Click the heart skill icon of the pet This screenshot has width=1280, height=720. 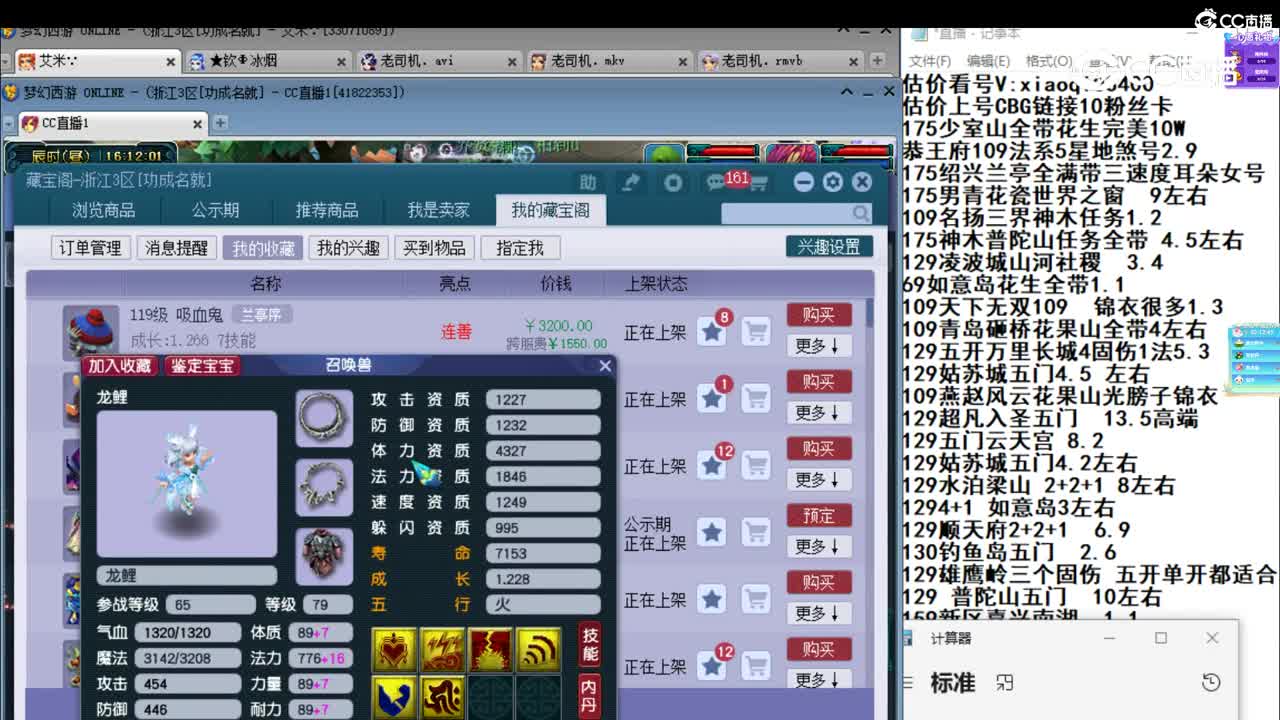click(x=394, y=650)
